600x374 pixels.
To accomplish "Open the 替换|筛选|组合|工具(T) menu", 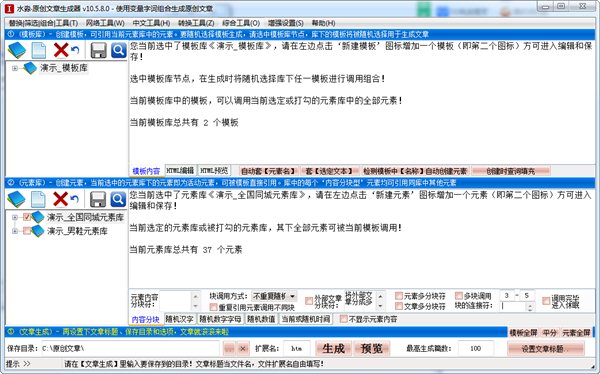I will coord(43,23).
